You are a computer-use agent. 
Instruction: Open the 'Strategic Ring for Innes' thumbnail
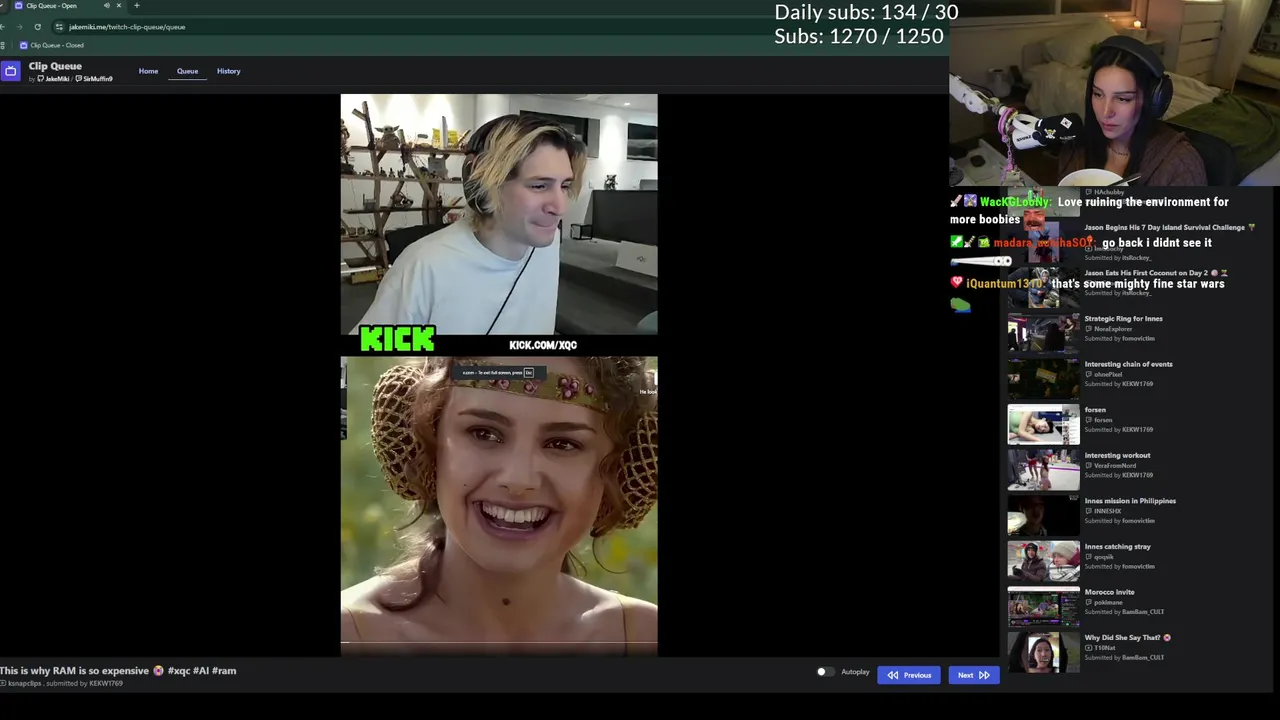coord(1043,333)
